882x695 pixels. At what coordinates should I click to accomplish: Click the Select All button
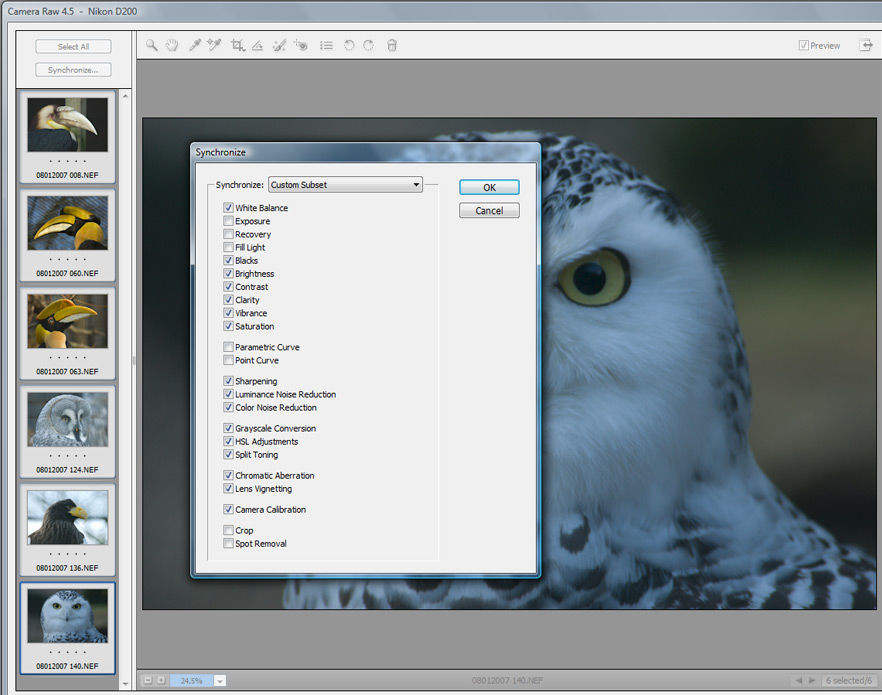(73, 47)
